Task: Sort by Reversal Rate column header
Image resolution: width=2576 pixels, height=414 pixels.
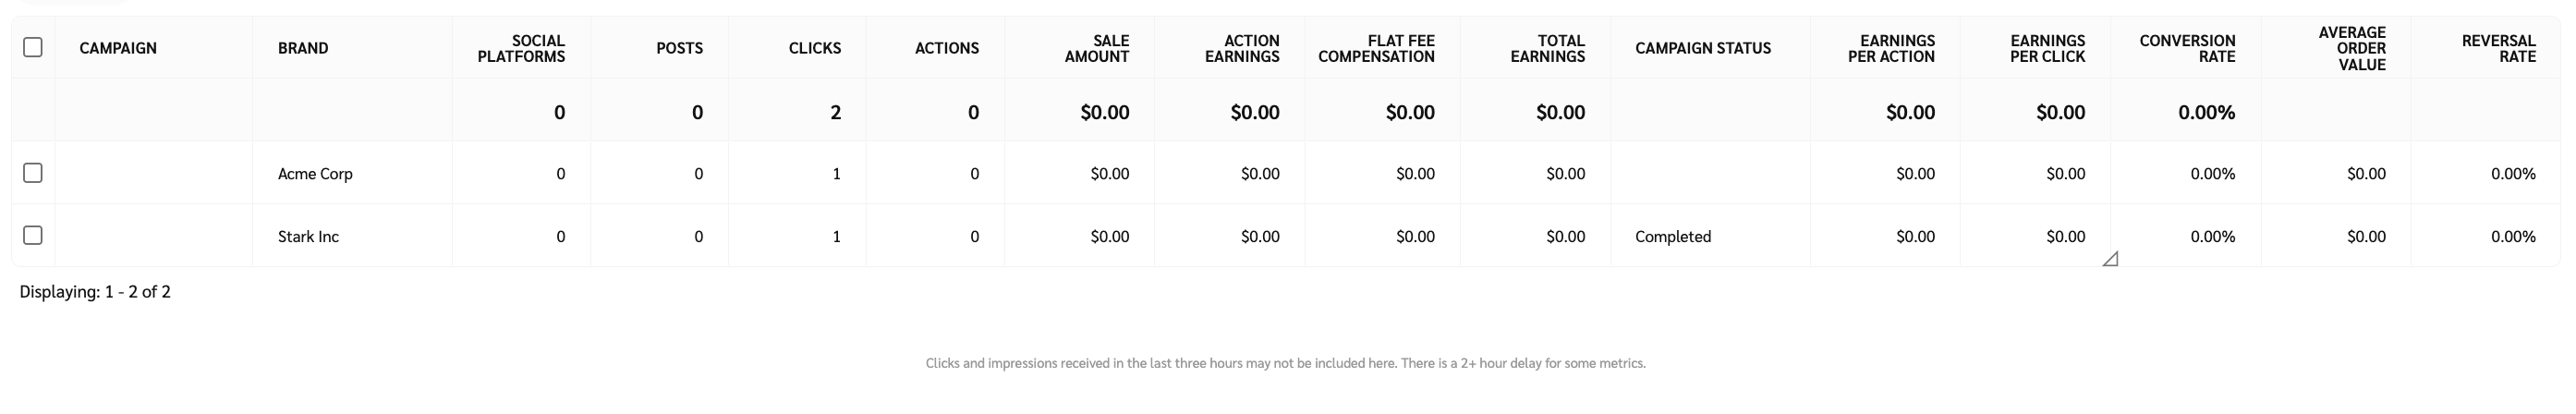Action: tap(2498, 48)
